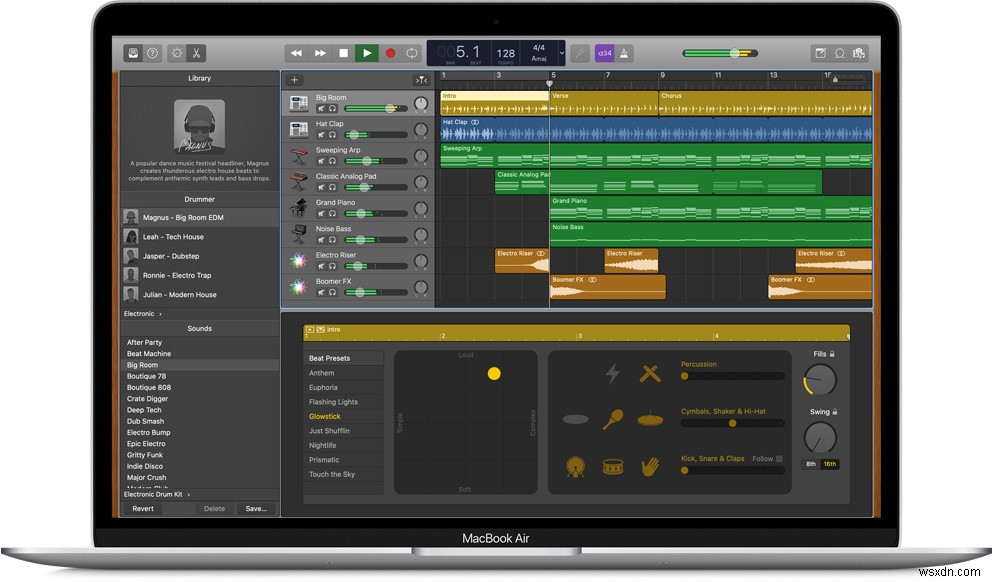Open the Library panel
This screenshot has height=582, width=992.
coord(133,53)
